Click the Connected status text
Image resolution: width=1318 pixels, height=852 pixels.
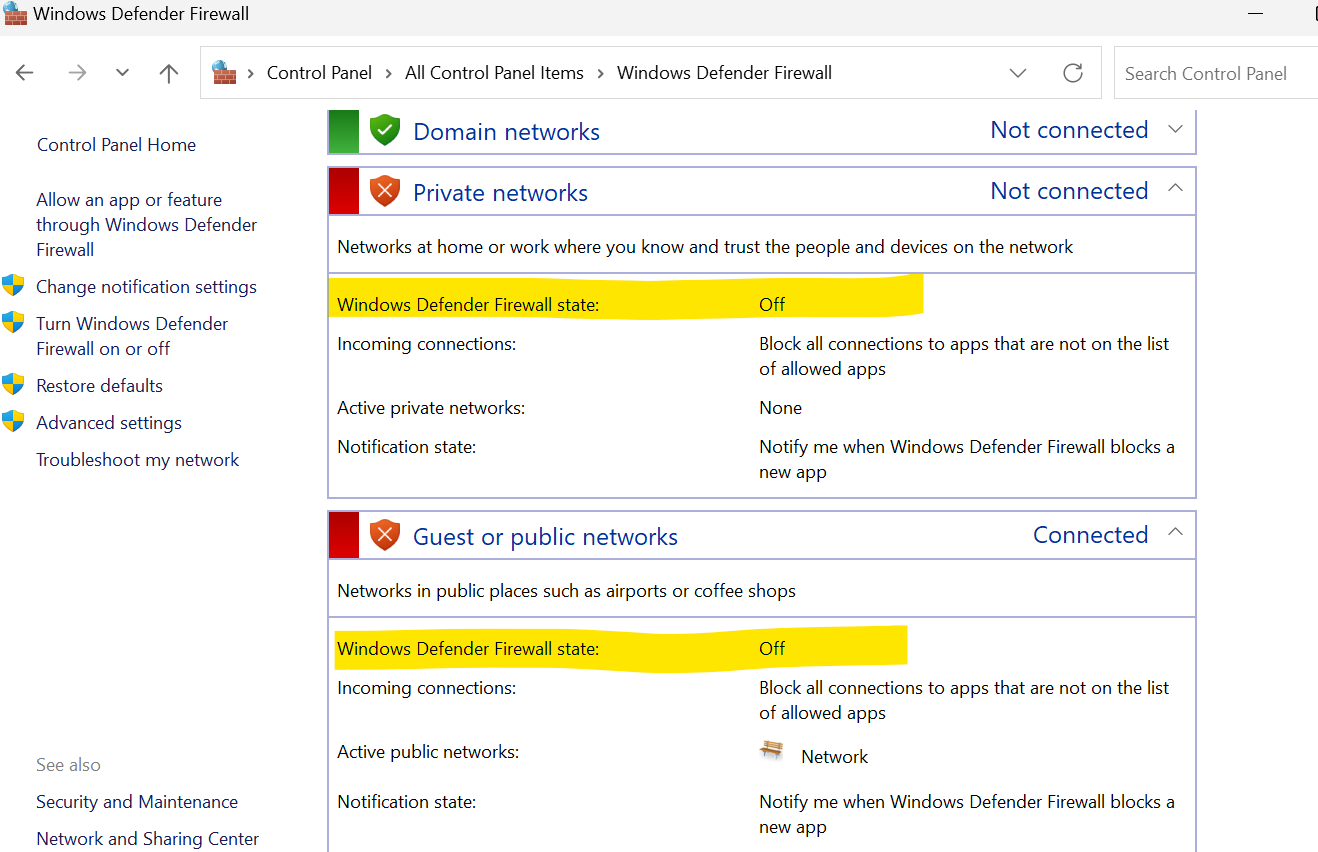coord(1090,535)
